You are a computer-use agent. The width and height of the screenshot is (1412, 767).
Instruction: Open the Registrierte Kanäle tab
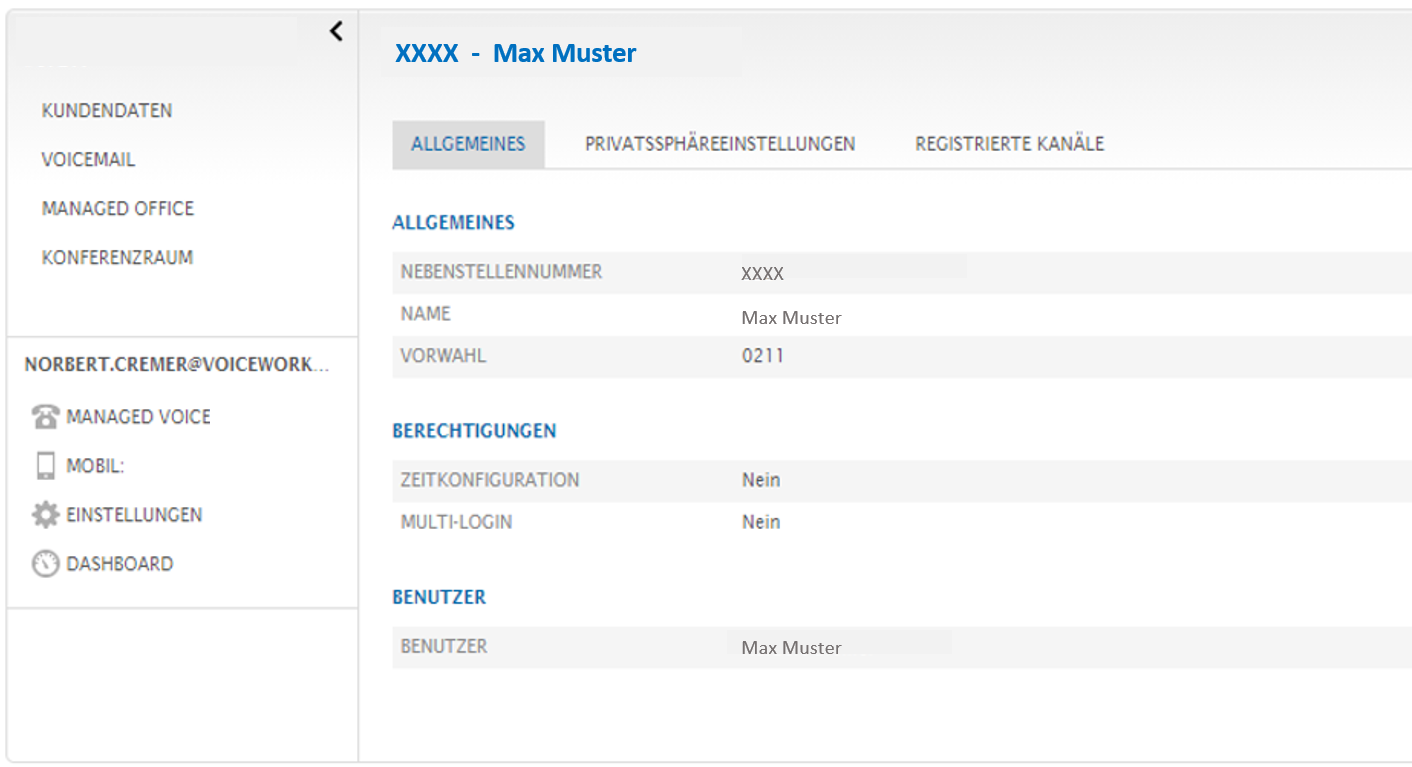1009,144
